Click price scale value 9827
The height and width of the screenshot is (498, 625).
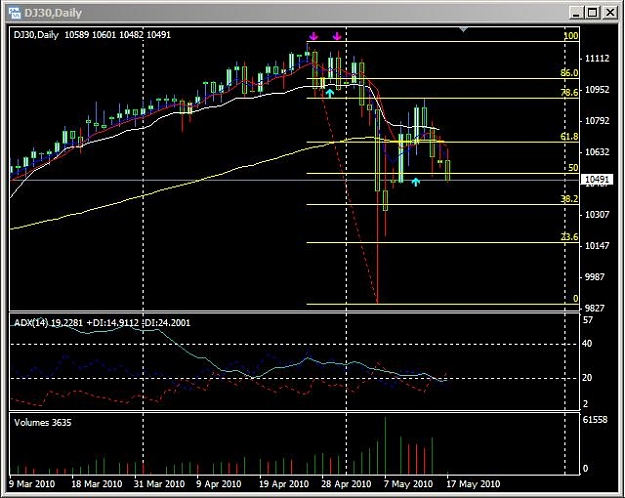(x=597, y=308)
